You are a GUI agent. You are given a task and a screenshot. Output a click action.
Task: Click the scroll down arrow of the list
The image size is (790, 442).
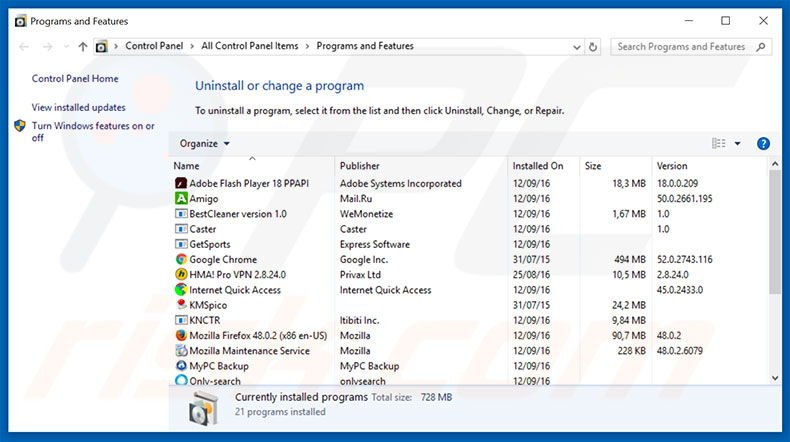click(775, 378)
